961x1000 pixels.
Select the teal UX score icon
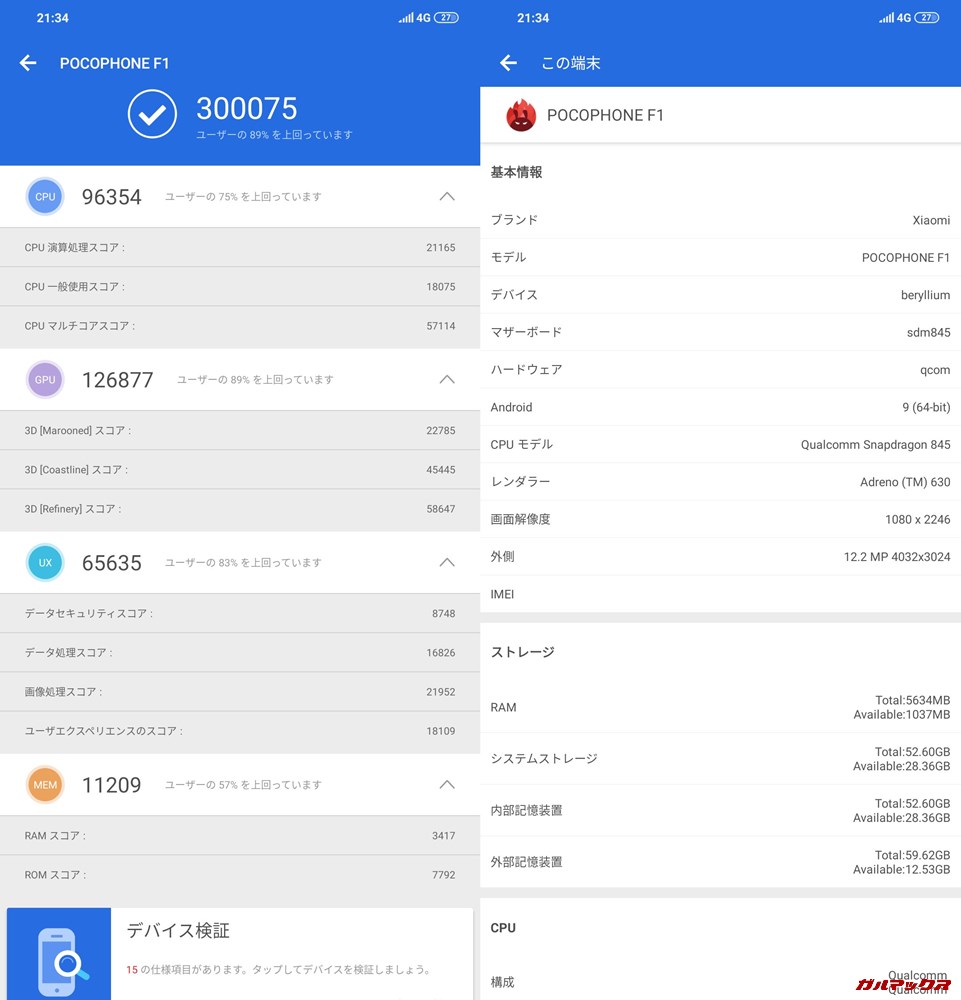[x=44, y=562]
